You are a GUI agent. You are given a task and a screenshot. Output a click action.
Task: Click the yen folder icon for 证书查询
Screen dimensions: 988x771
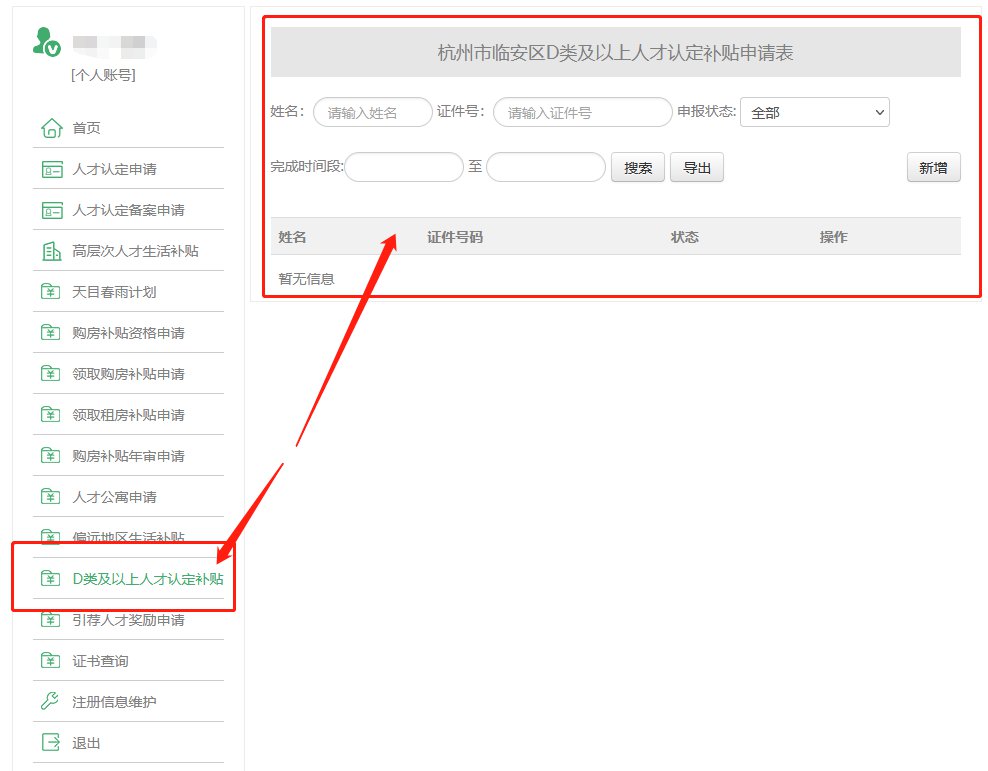tap(51, 661)
